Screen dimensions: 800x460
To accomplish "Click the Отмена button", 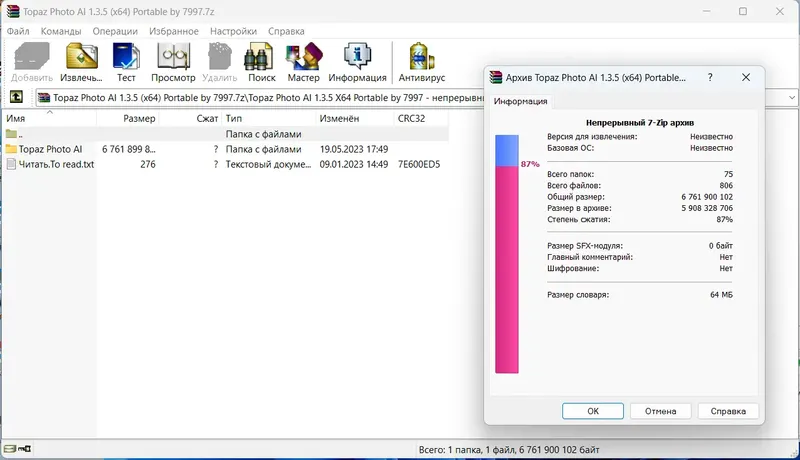I will pyautogui.click(x=660, y=411).
